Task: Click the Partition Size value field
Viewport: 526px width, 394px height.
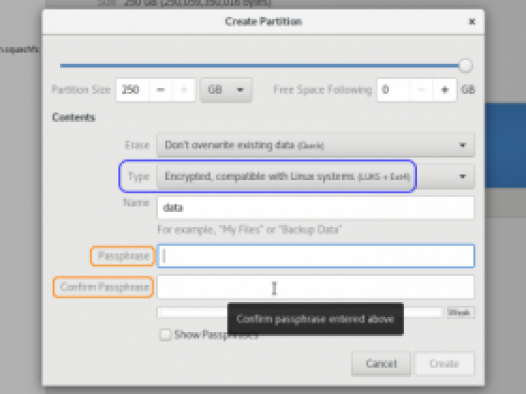Action: point(133,90)
